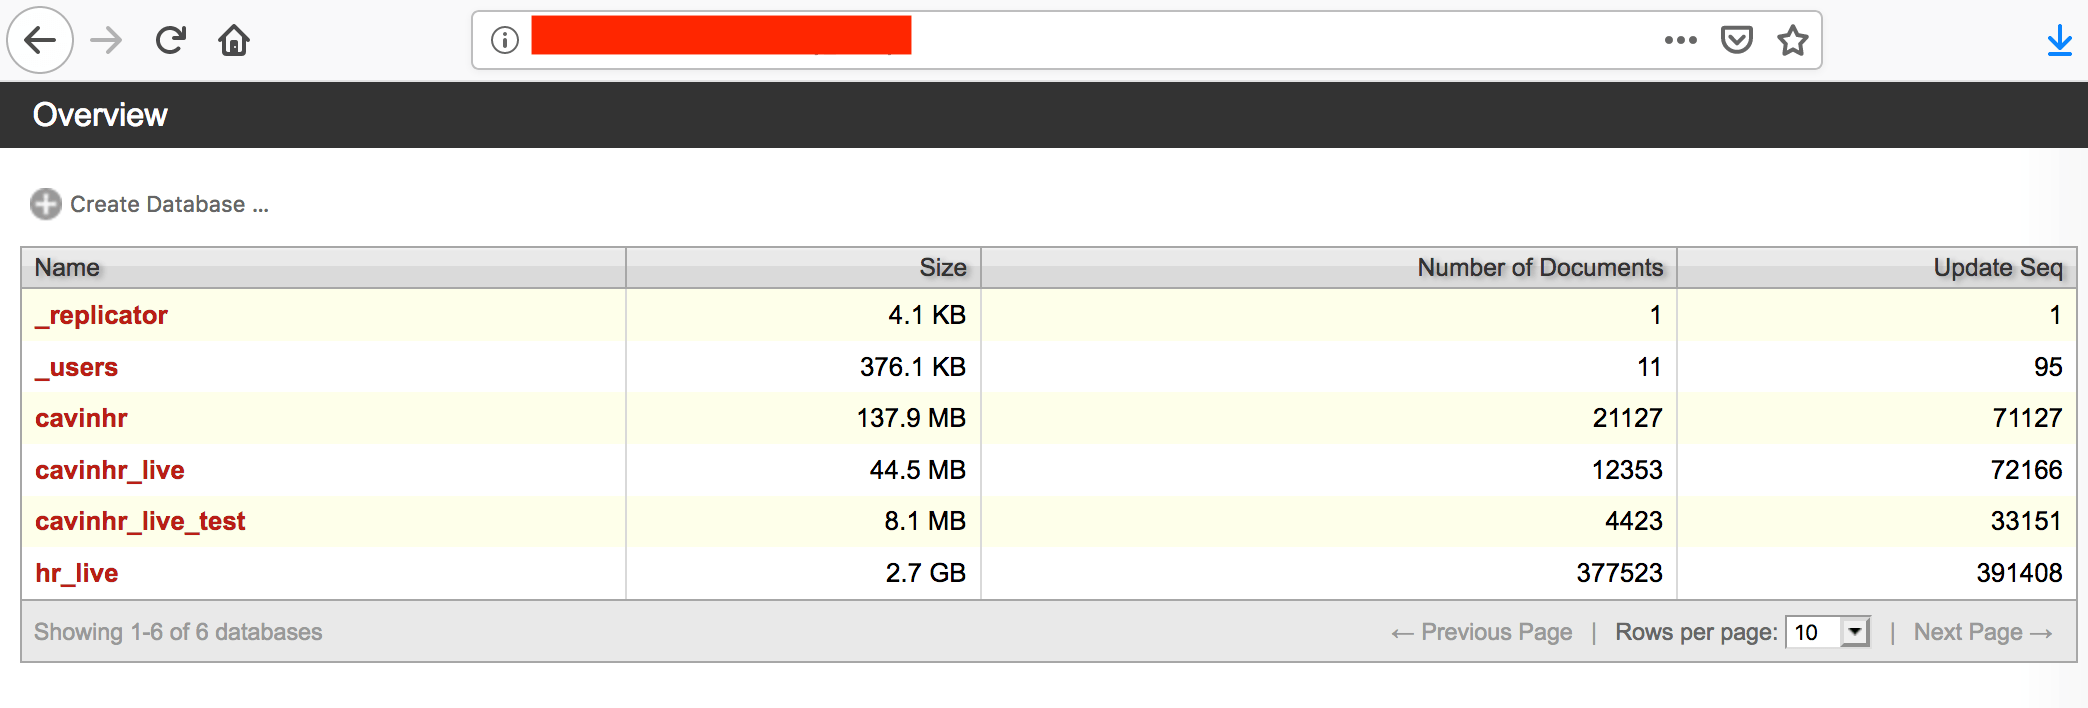Open the cavinhr_live_test database
The image size is (2088, 708).
140,521
